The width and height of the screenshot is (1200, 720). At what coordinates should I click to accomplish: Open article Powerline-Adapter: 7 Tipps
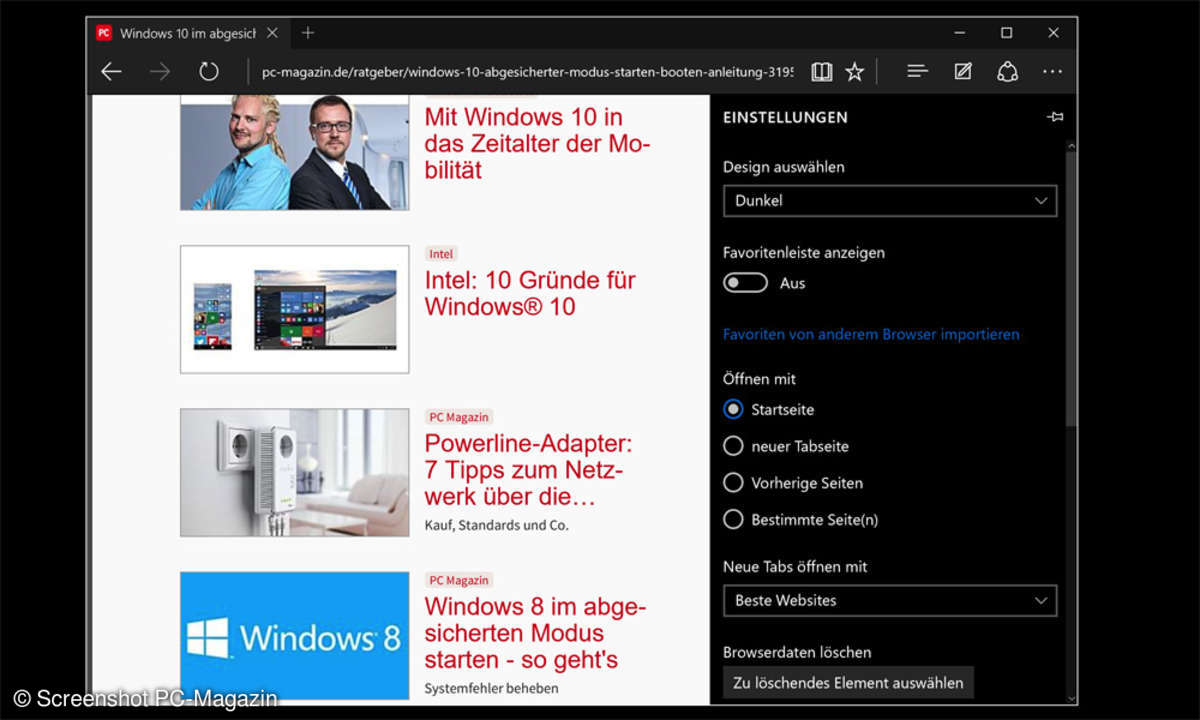528,469
